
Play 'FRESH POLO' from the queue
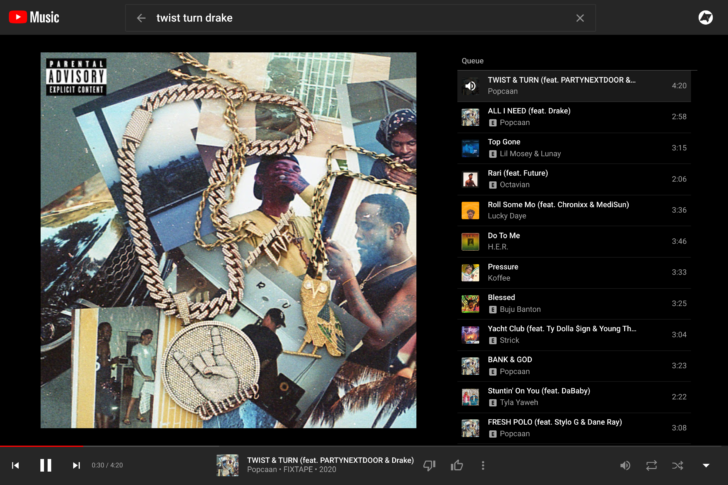574,428
